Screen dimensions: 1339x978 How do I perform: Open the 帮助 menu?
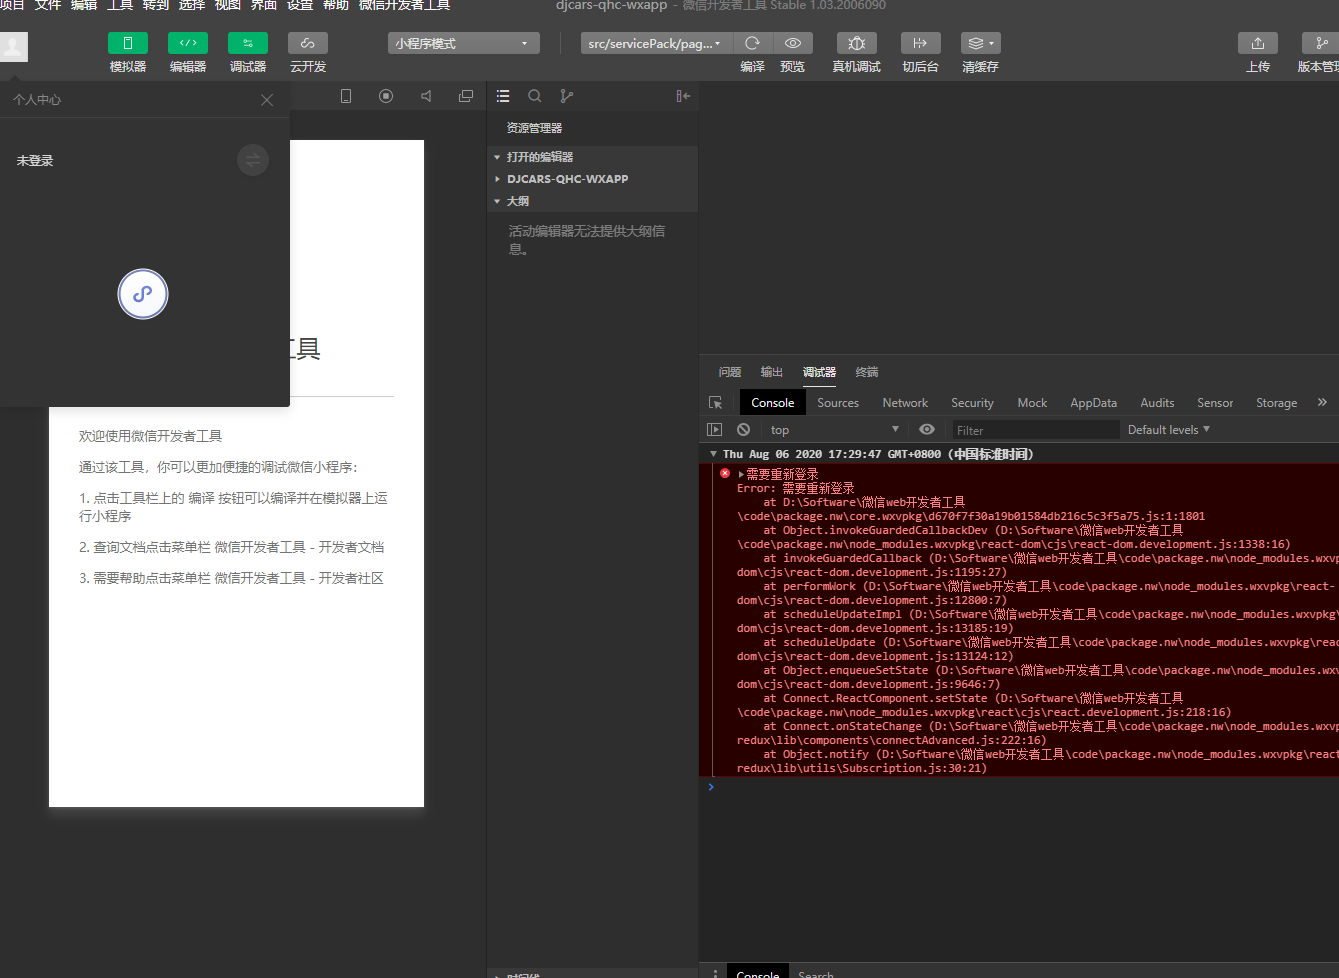336,6
